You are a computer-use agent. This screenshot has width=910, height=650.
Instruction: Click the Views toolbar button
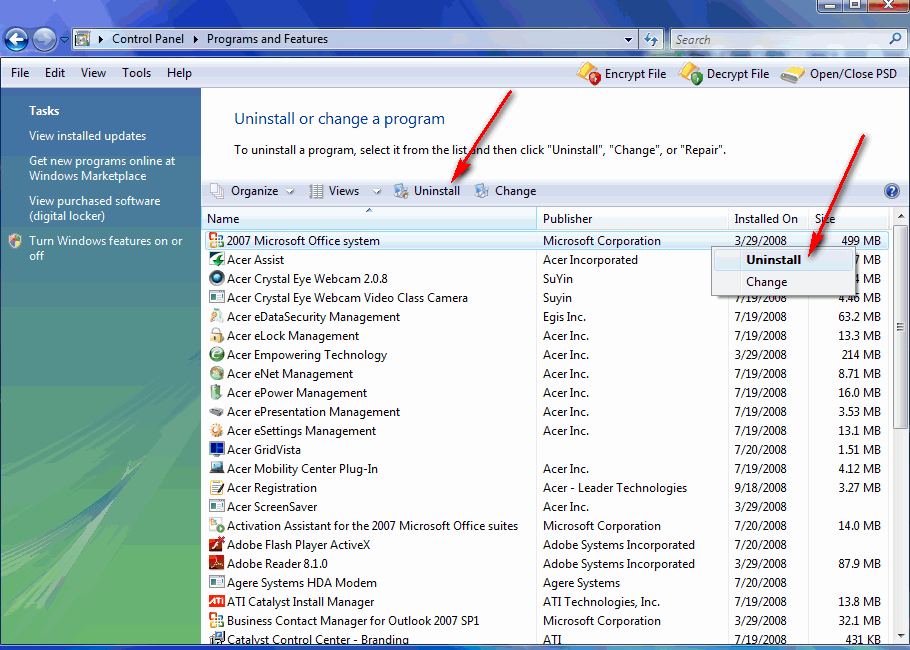tap(334, 191)
